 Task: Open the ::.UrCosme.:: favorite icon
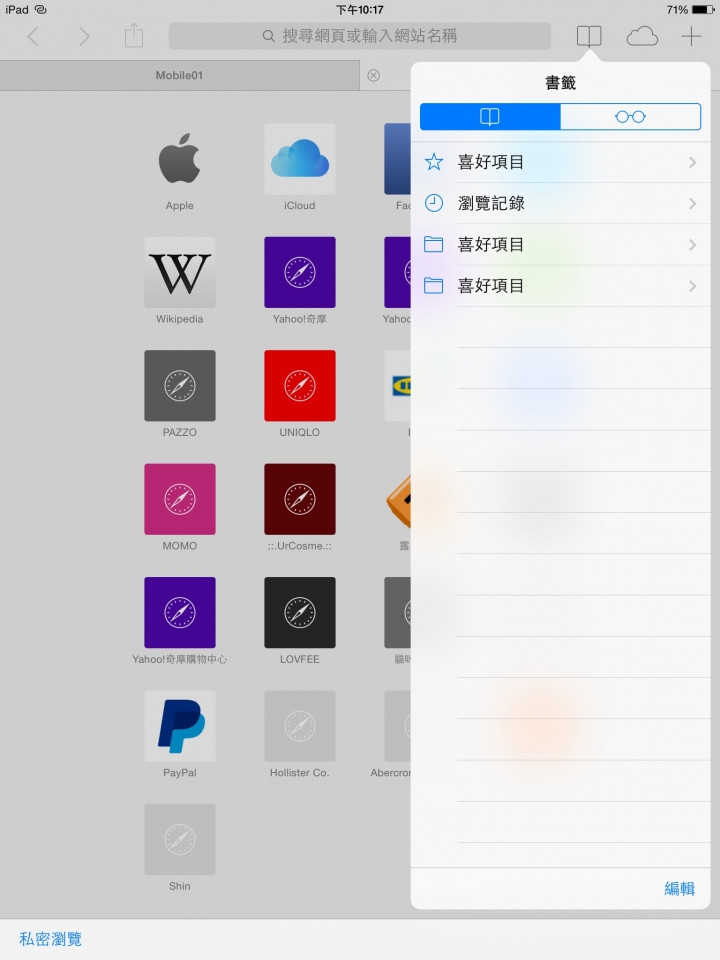coord(299,499)
